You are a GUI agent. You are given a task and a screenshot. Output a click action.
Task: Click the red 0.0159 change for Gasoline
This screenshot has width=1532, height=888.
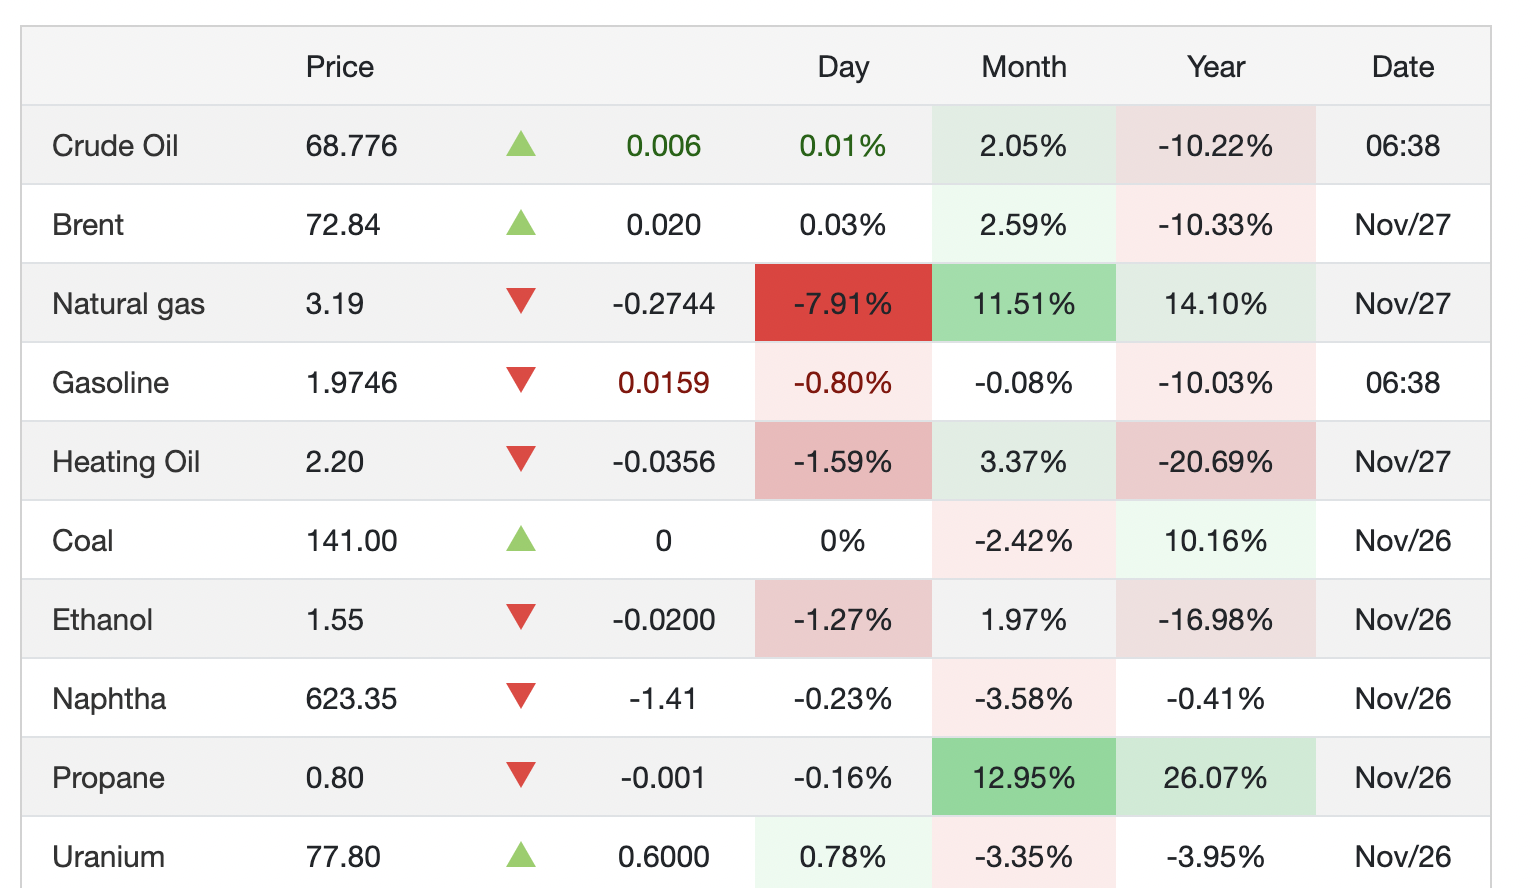tap(663, 383)
